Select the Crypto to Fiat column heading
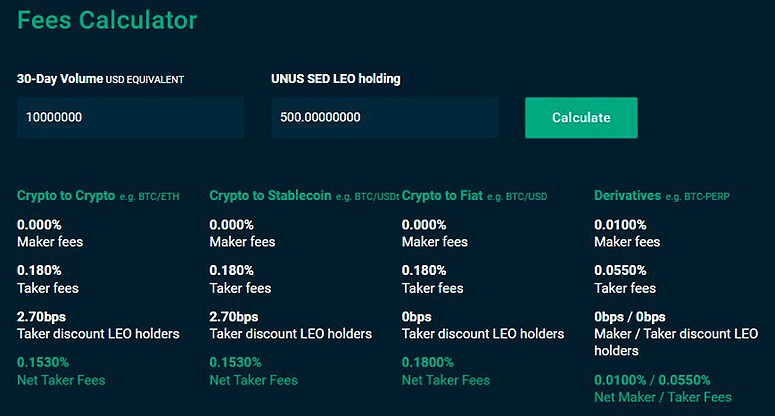Image resolution: width=775 pixels, height=416 pixels. tap(446, 196)
